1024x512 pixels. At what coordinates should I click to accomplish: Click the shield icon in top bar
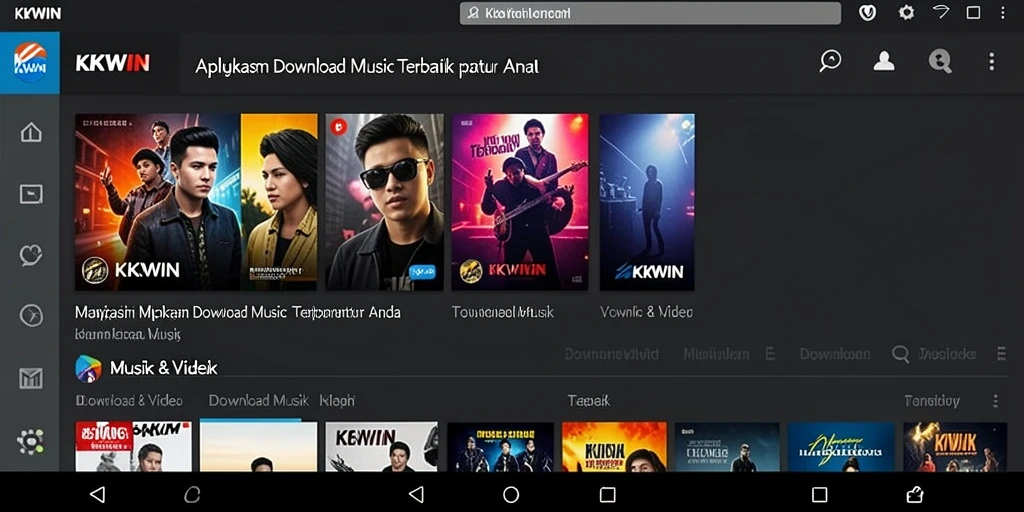867,12
